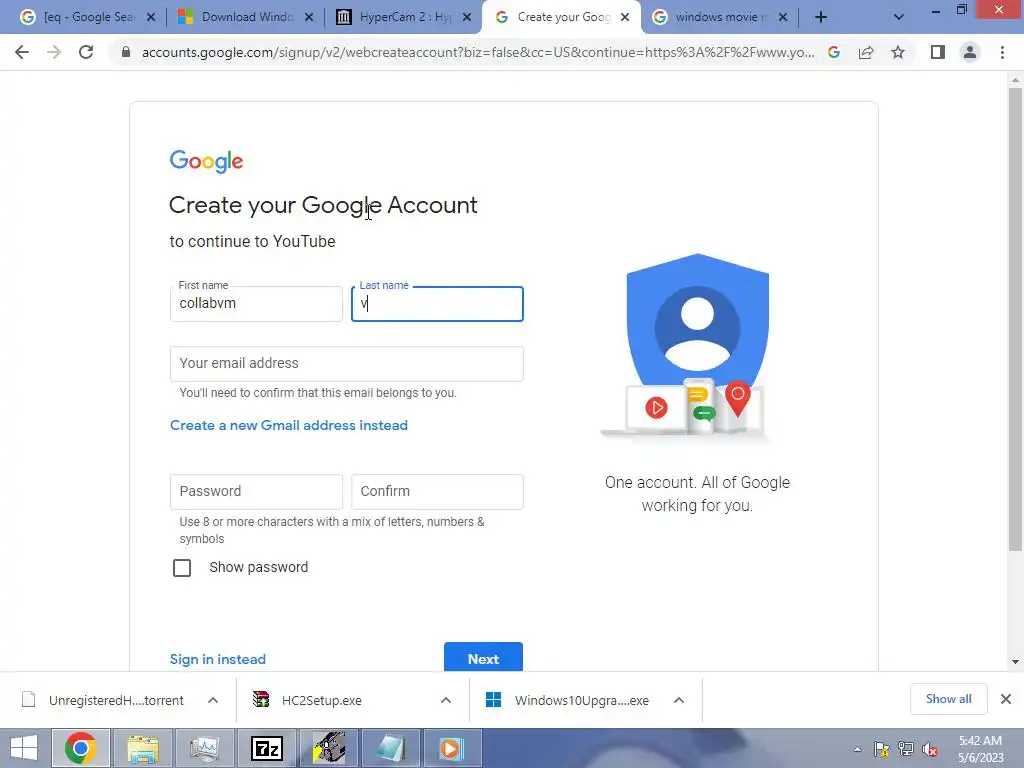Click the browser forward arrow
Image resolution: width=1024 pixels, height=768 pixels.
click(54, 52)
